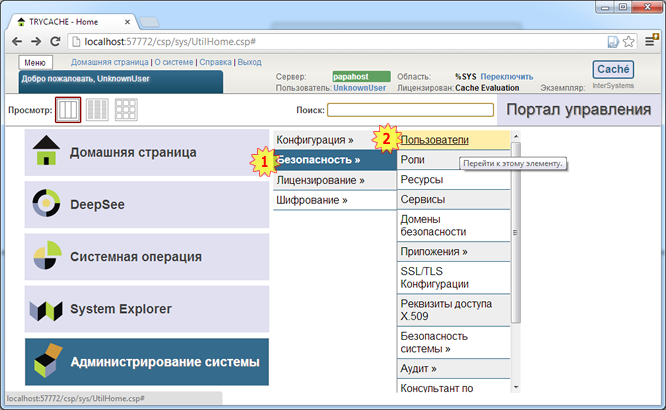This screenshot has width=666, height=410.
Task: Open the О системе link
Action: coord(174,62)
